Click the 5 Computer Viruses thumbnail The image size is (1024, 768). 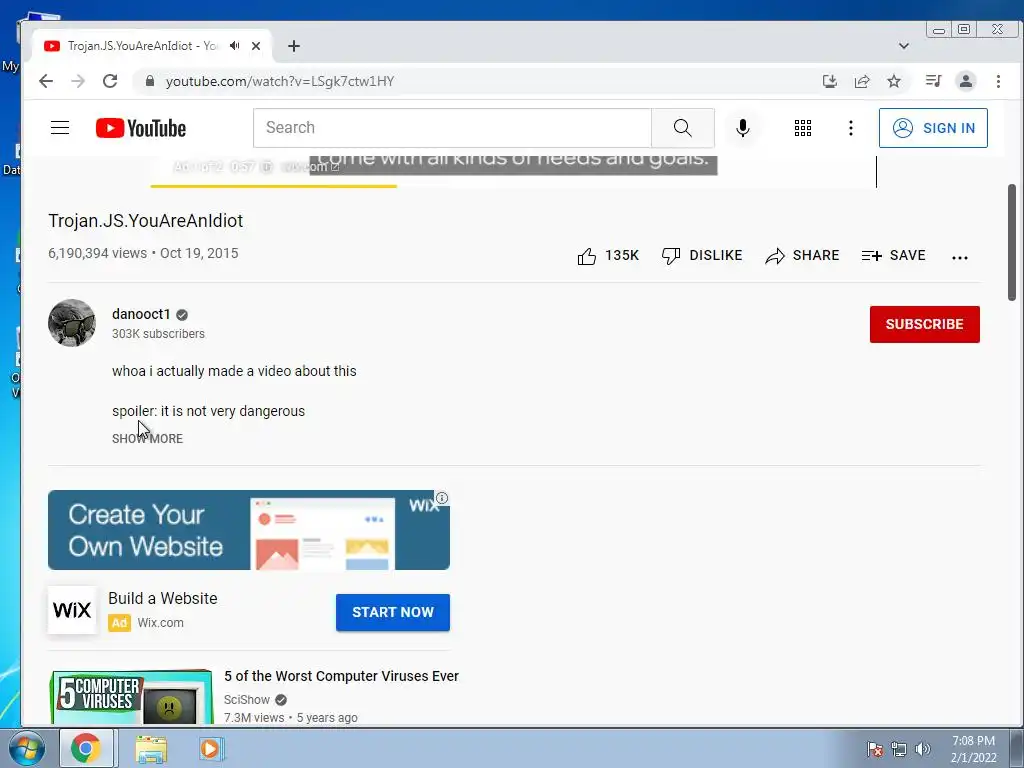click(x=131, y=696)
